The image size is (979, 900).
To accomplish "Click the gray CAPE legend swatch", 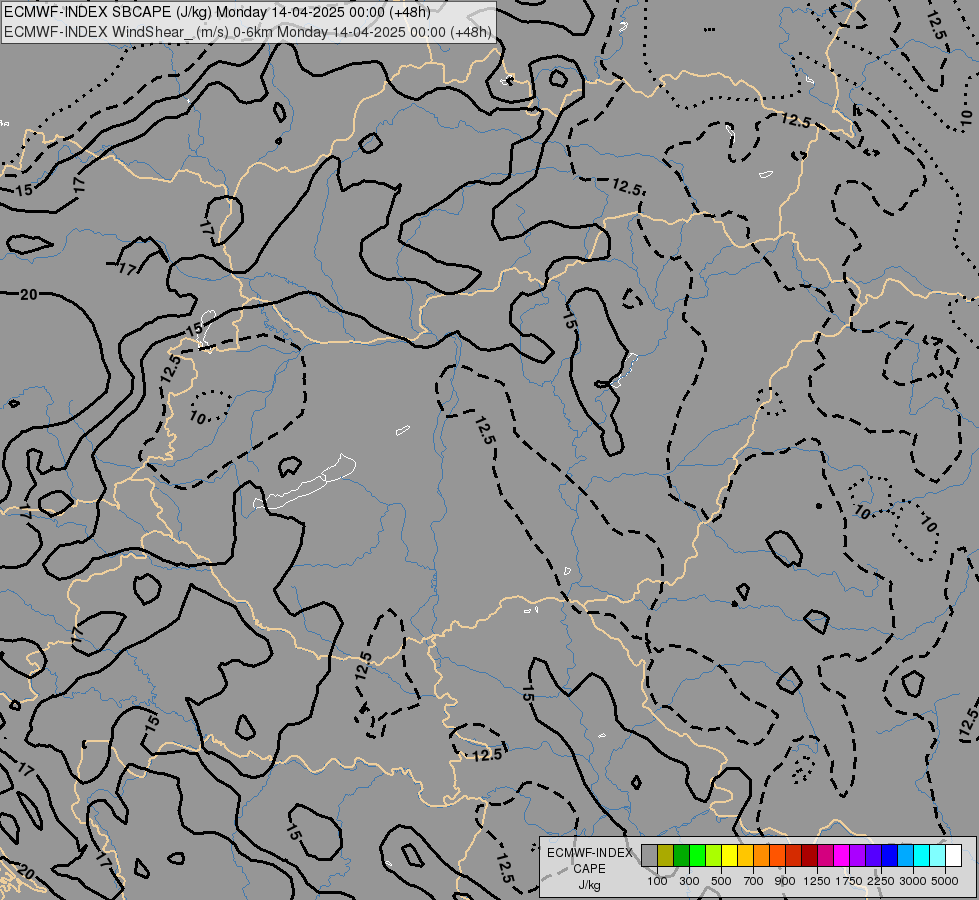I will click(x=649, y=855).
